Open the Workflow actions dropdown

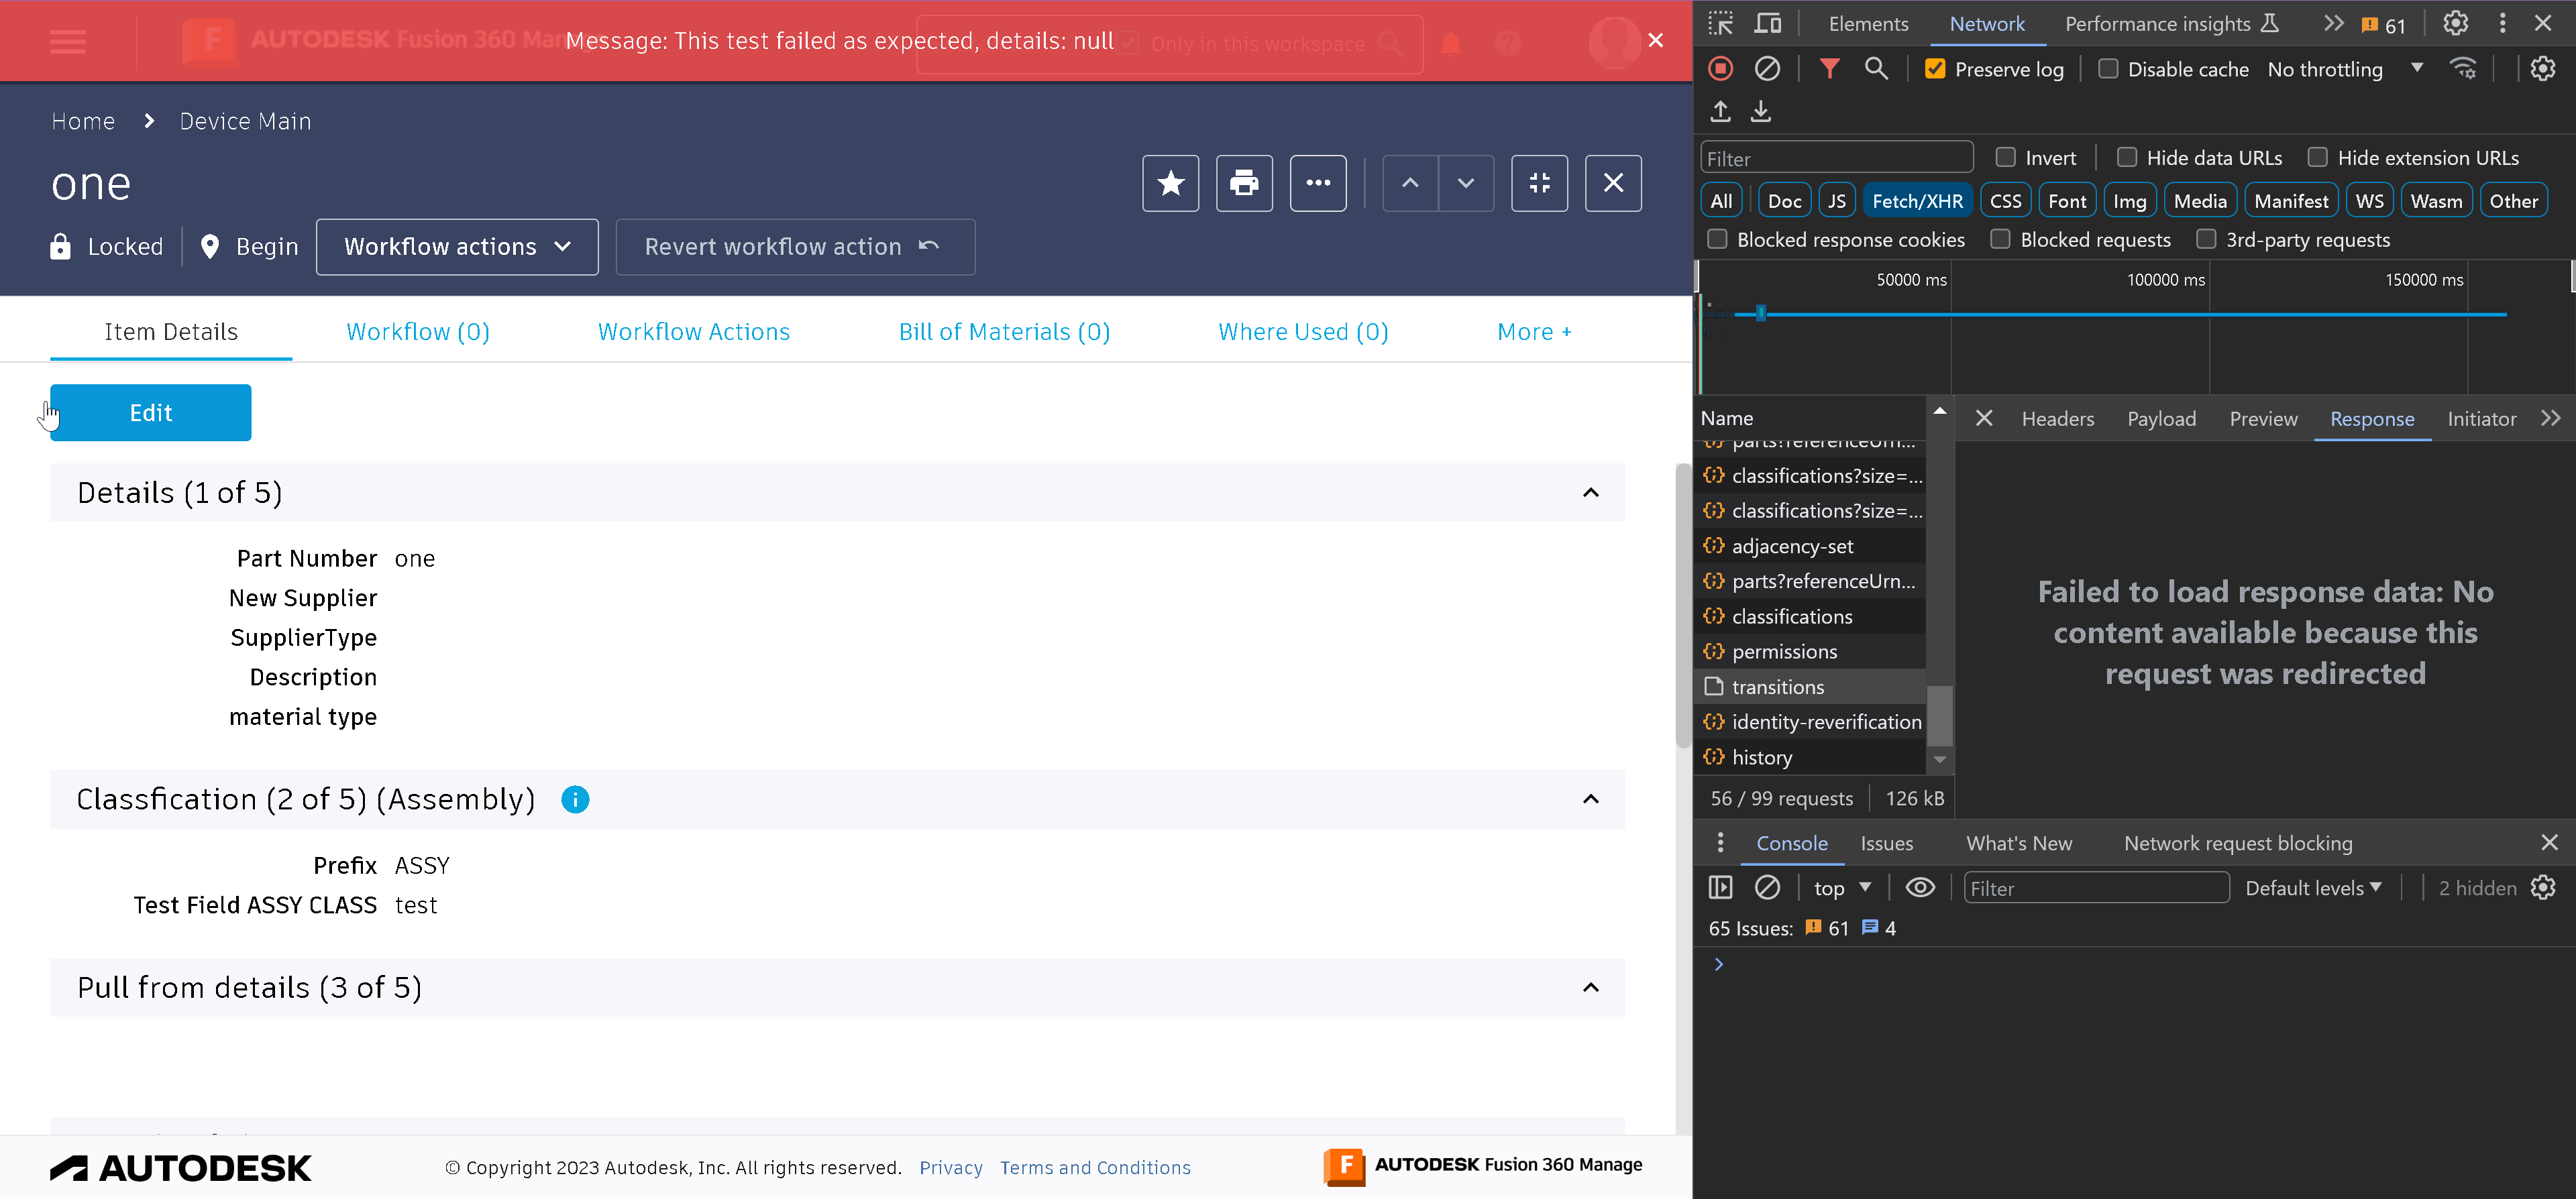[457, 247]
